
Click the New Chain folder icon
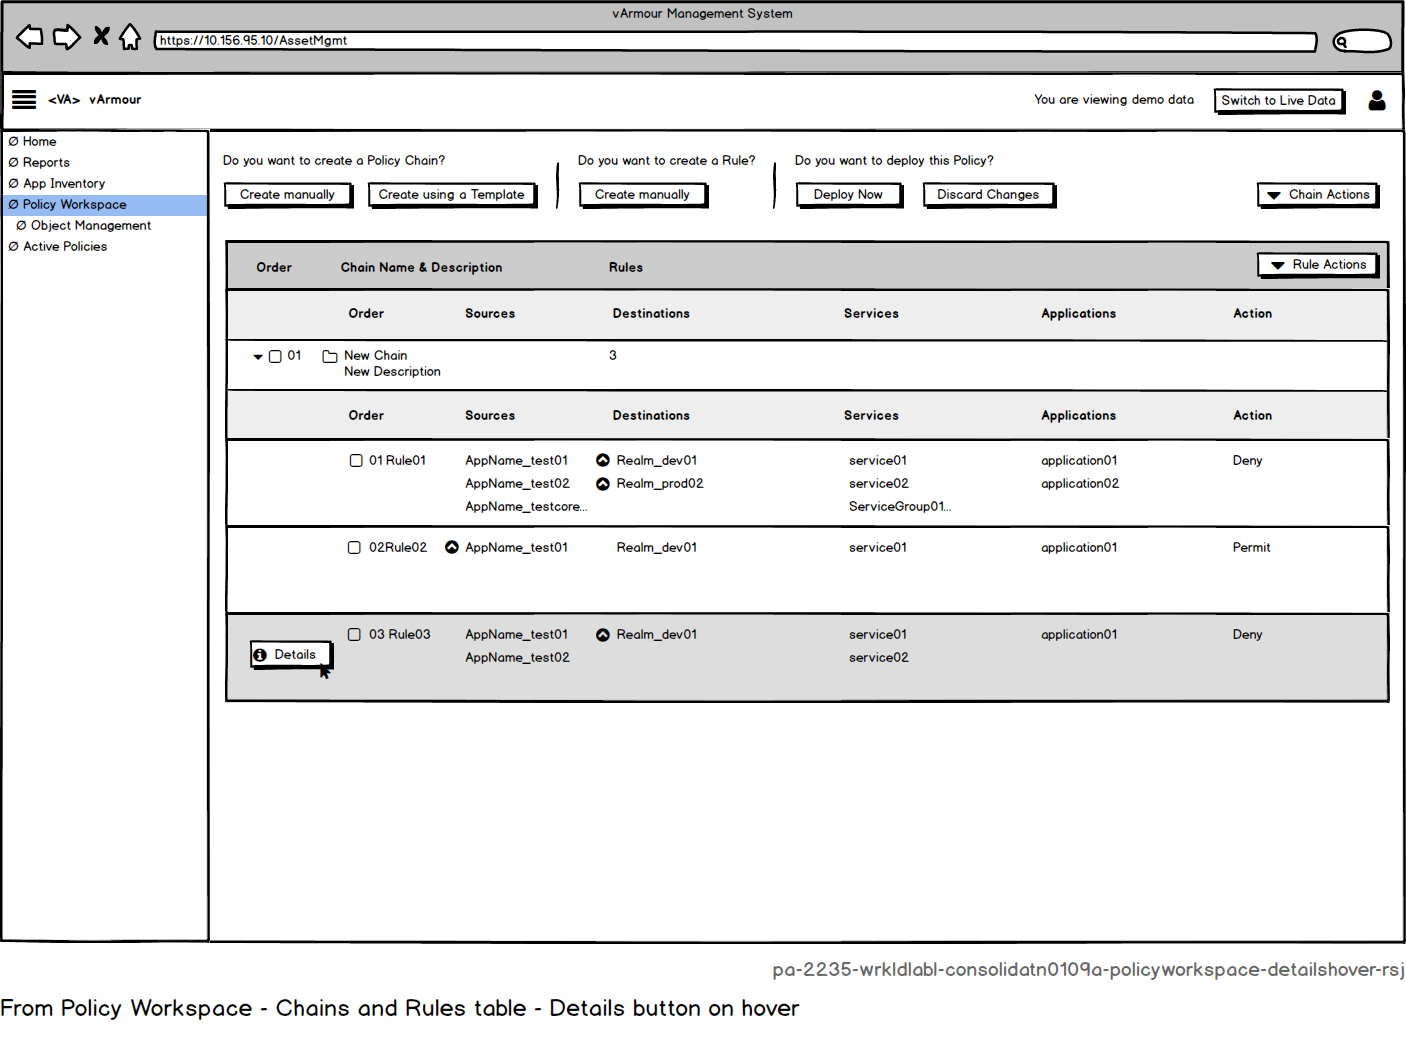330,356
